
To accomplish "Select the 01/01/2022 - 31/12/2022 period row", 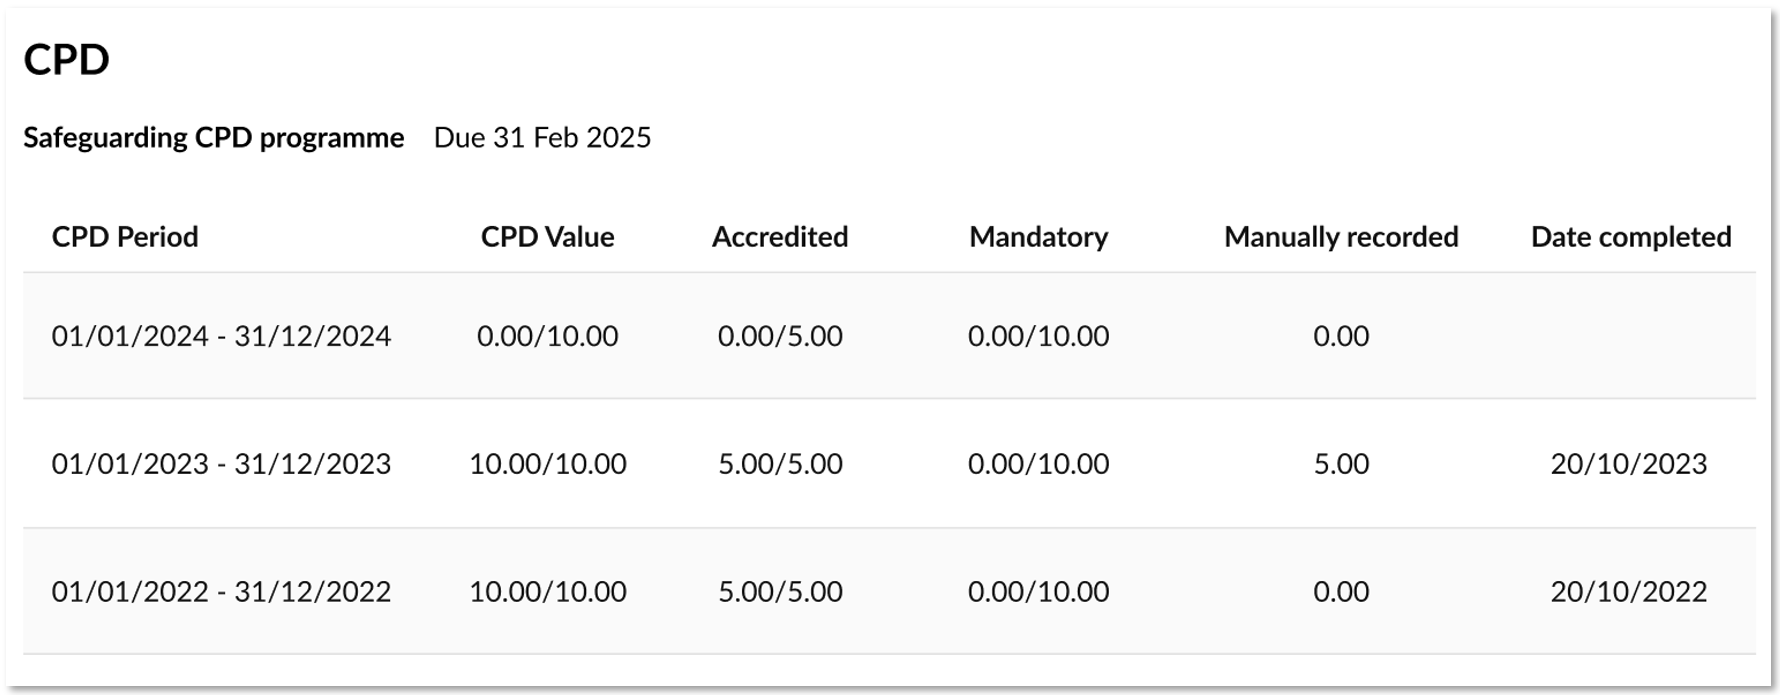I will coord(889,591).
